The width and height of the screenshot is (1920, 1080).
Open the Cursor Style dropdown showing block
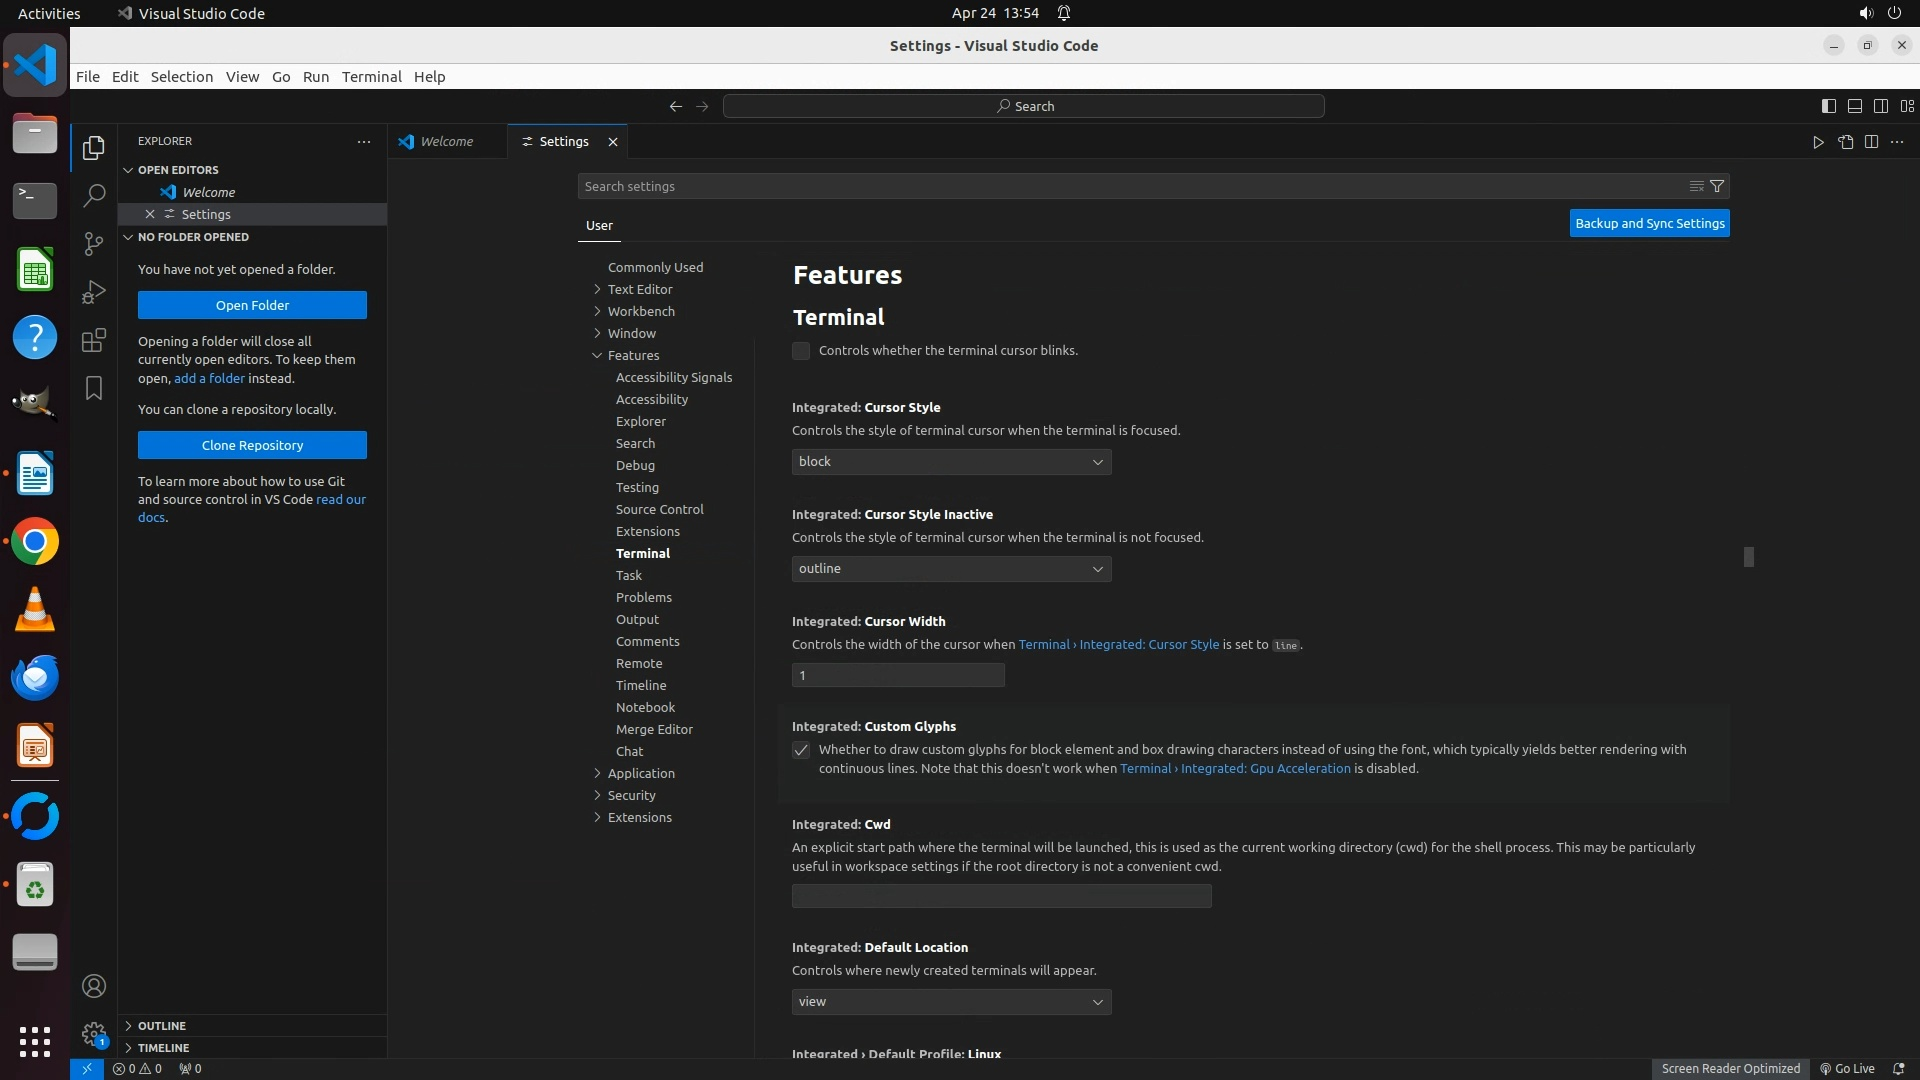[x=951, y=462]
